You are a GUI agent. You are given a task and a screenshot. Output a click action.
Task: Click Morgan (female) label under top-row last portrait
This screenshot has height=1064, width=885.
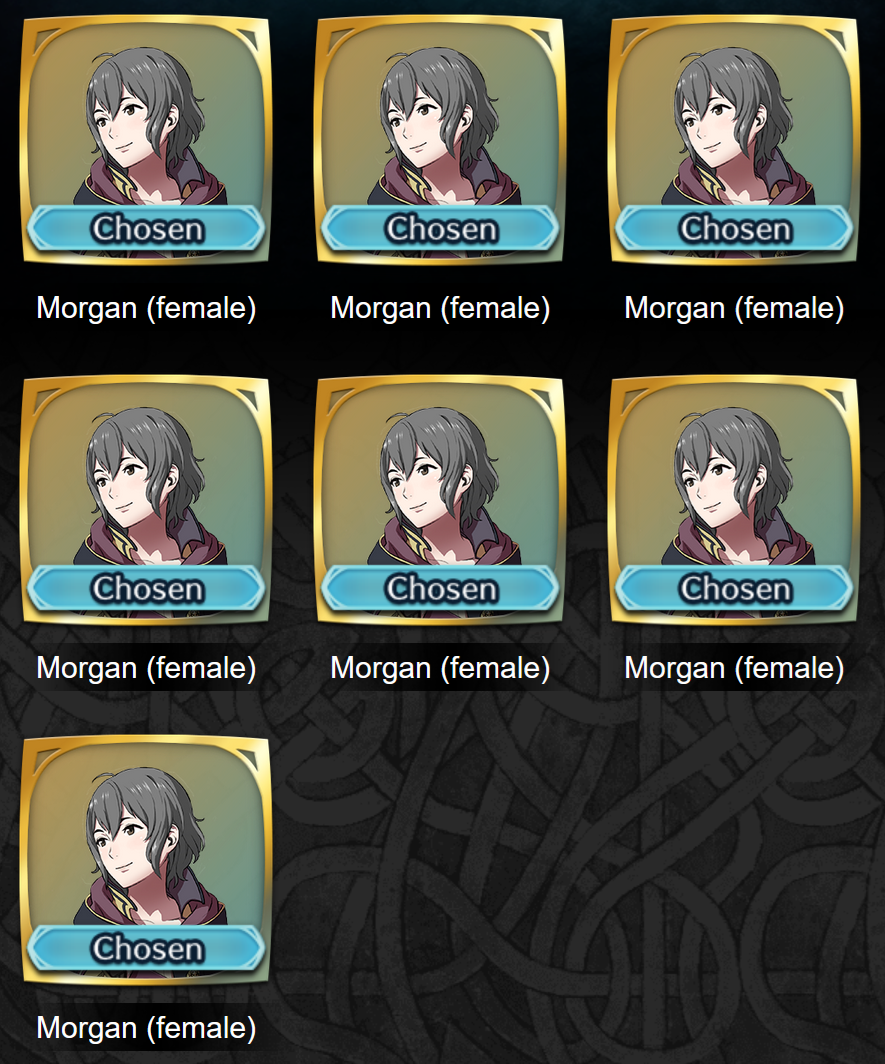734,308
